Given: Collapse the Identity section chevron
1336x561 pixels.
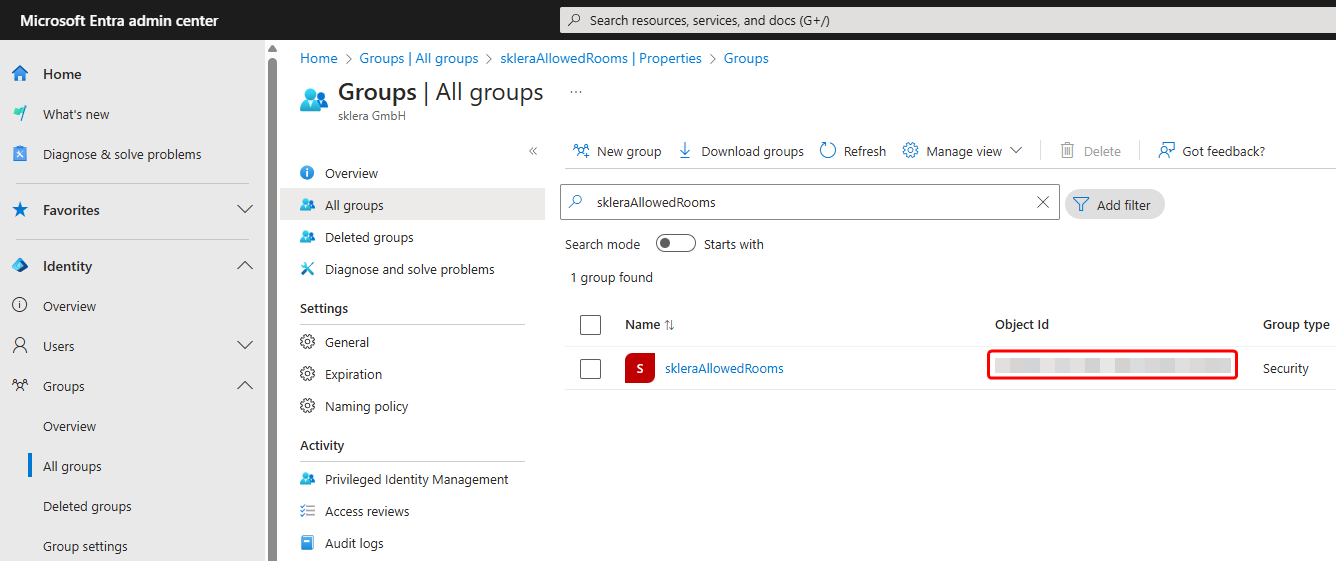Looking at the screenshot, I should click(x=244, y=266).
